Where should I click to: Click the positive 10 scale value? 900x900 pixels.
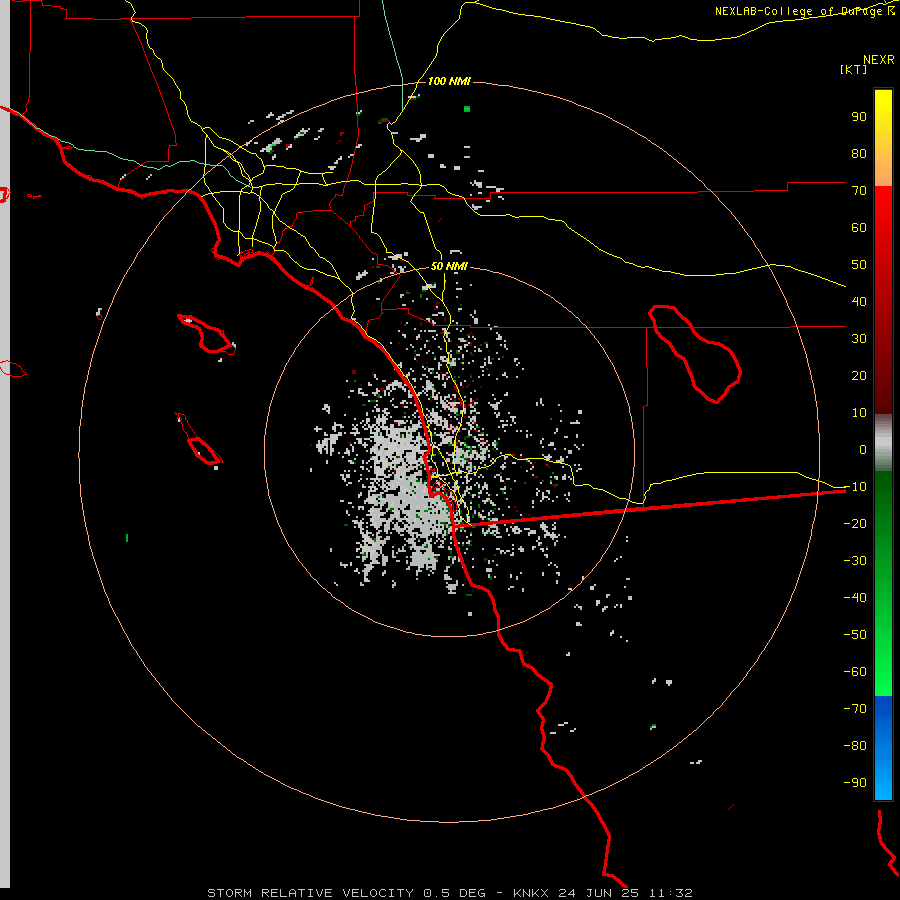pyautogui.click(x=859, y=413)
